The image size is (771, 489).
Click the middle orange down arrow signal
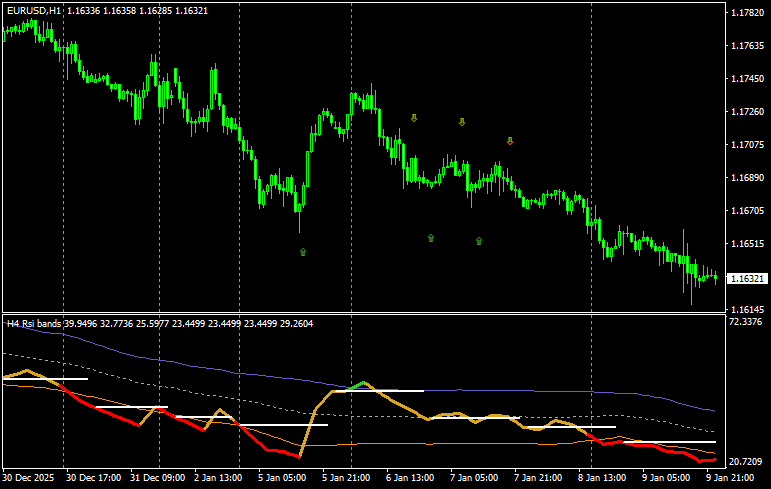[462, 122]
